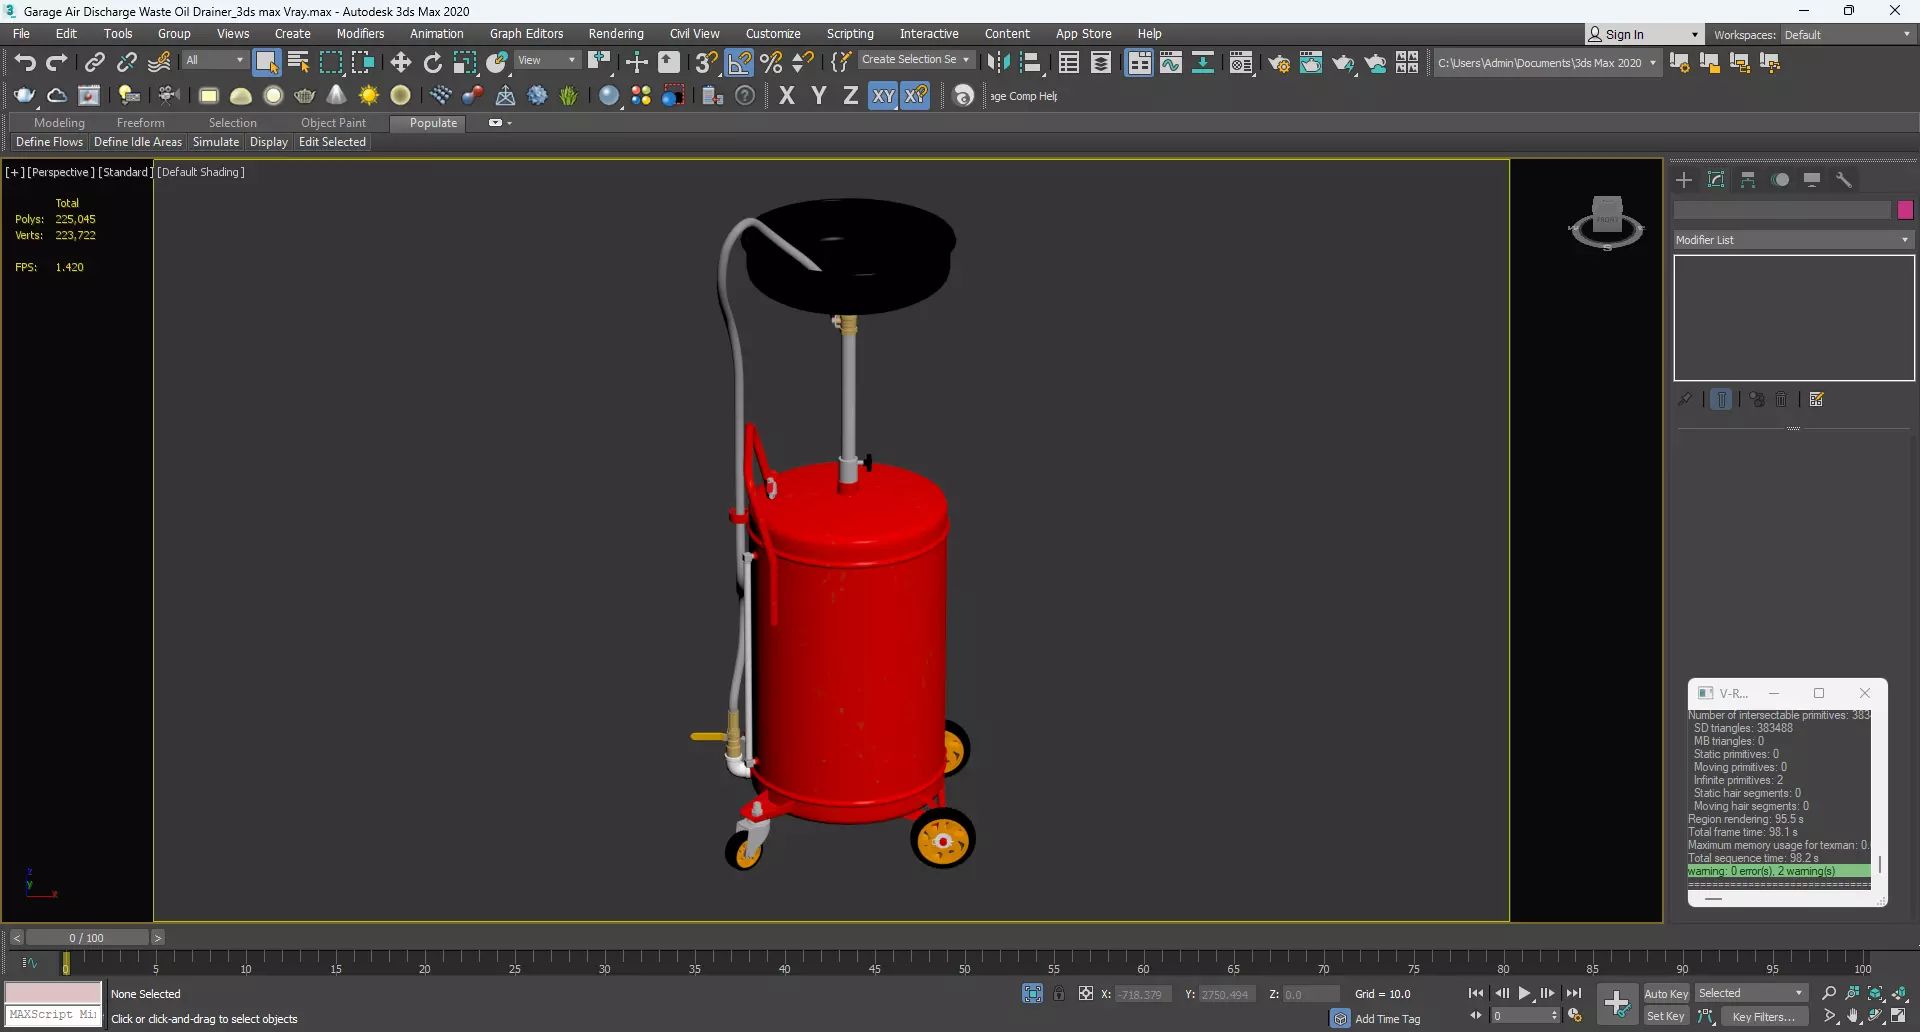
Task: Click the Auto Key button
Action: pyautogui.click(x=1666, y=993)
